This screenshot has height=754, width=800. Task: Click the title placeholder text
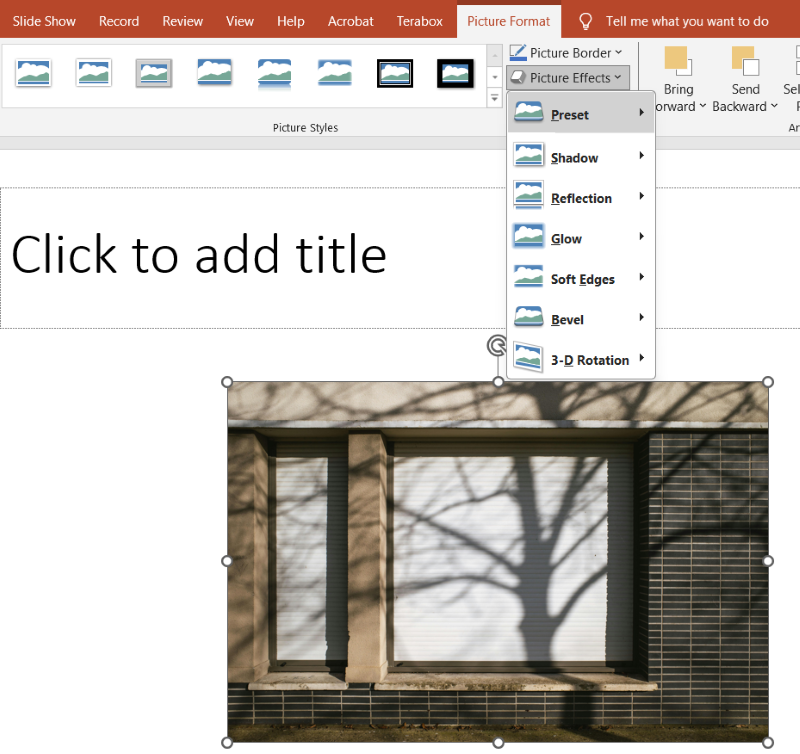click(198, 255)
